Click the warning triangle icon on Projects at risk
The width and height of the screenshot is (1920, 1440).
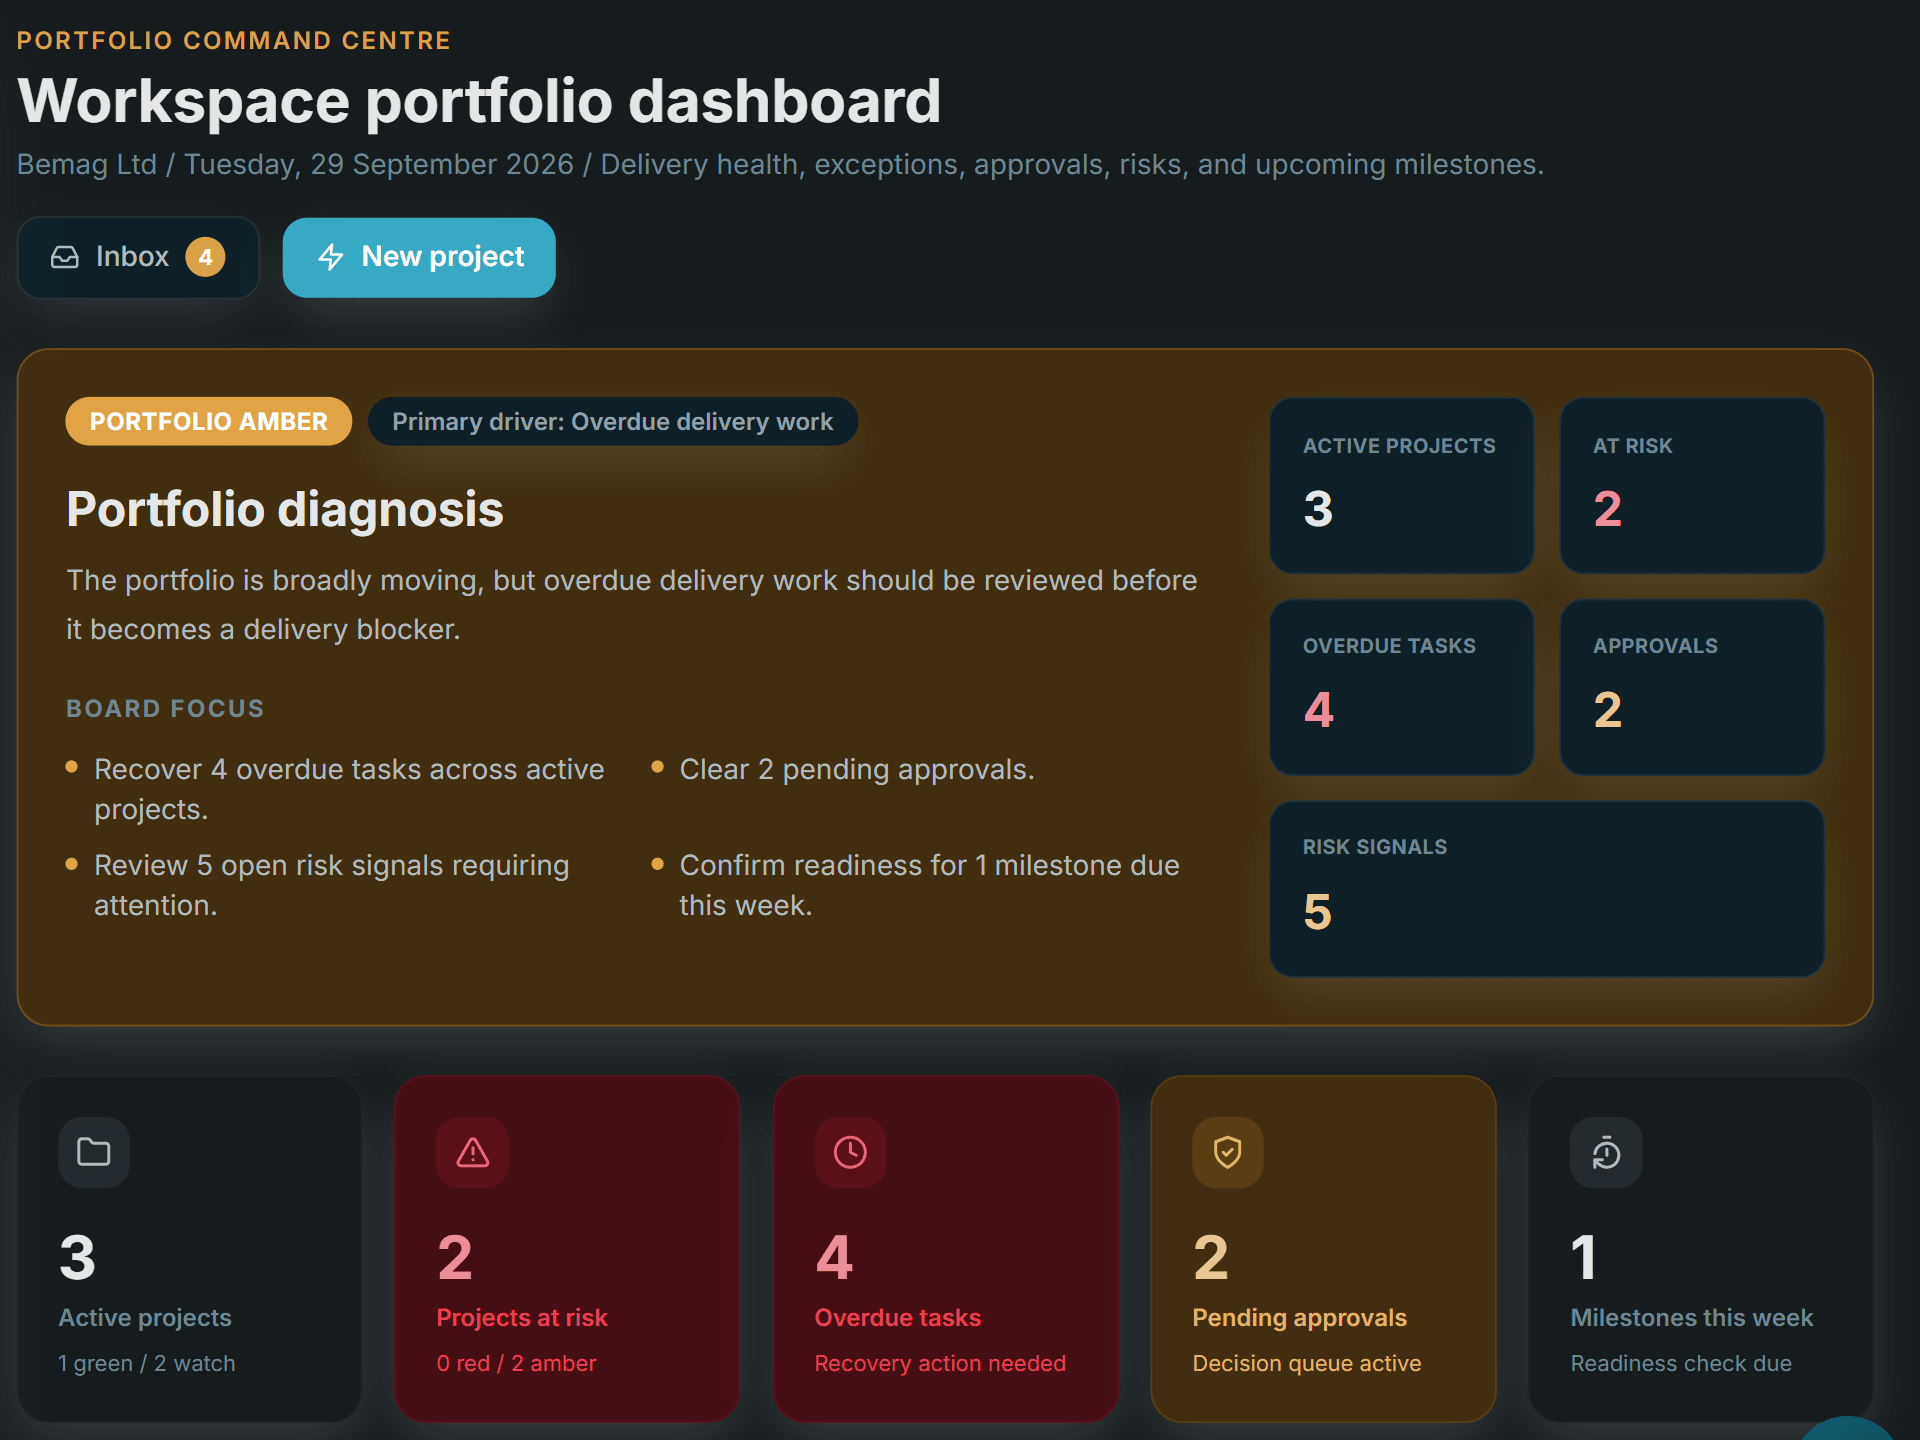tap(472, 1152)
